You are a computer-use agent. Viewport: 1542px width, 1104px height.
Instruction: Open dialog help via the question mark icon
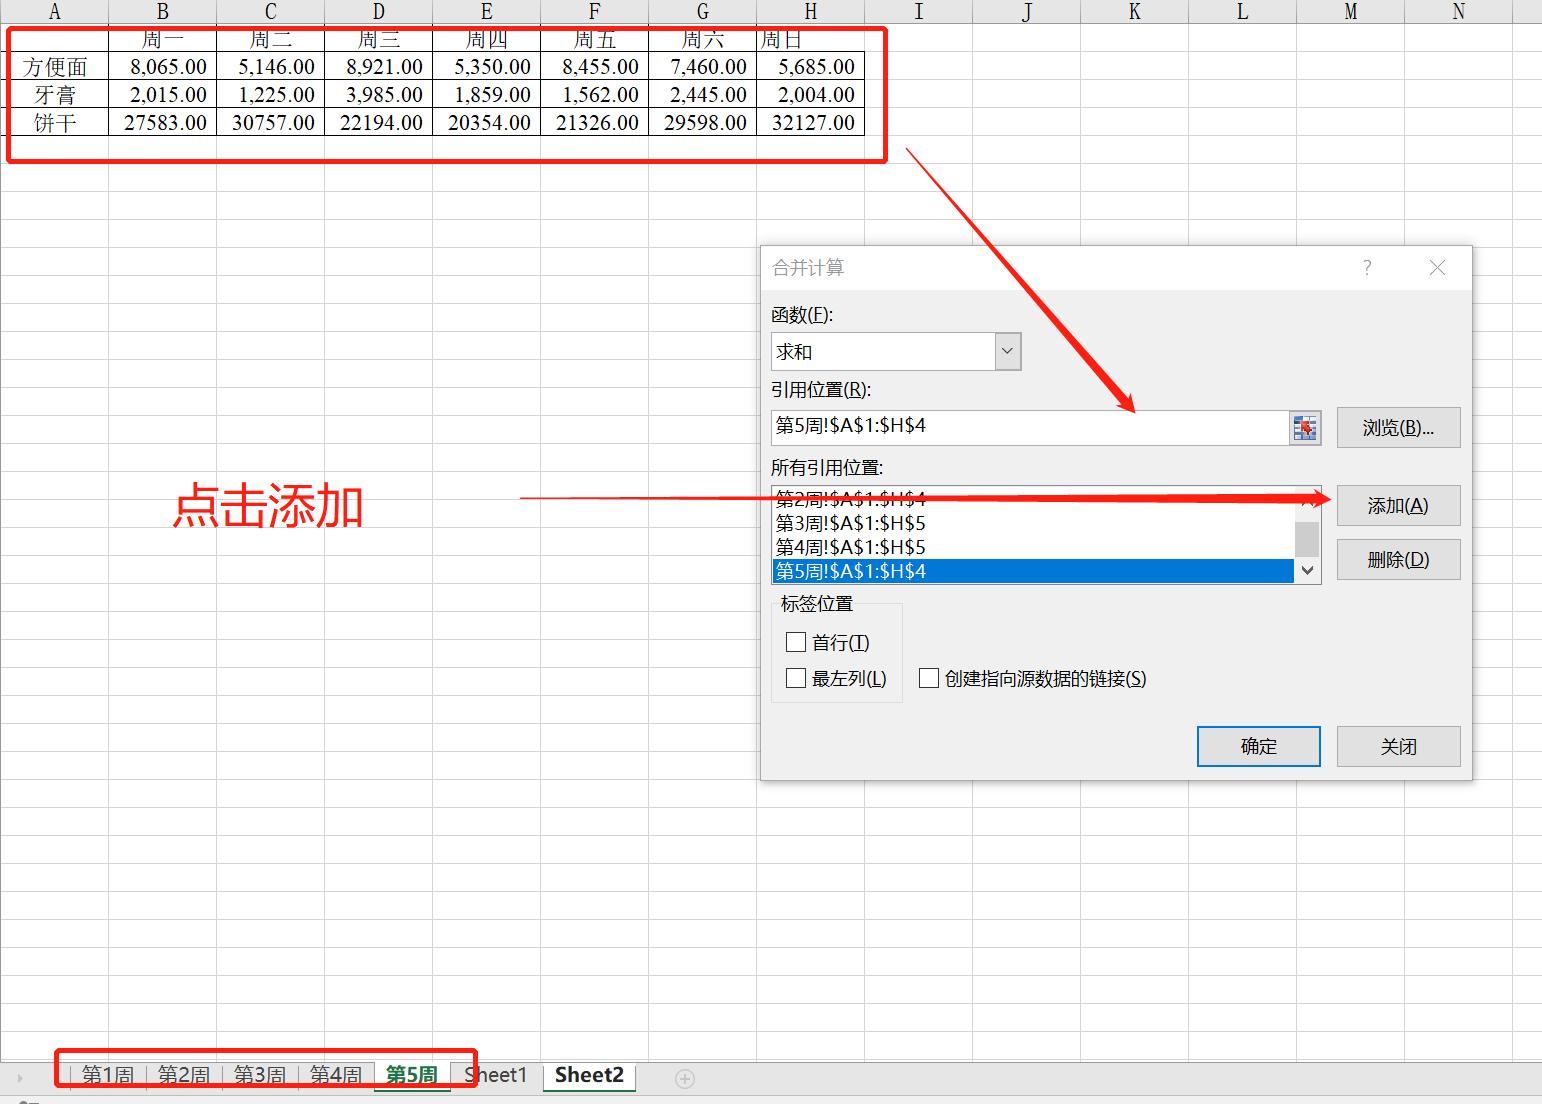click(1366, 267)
